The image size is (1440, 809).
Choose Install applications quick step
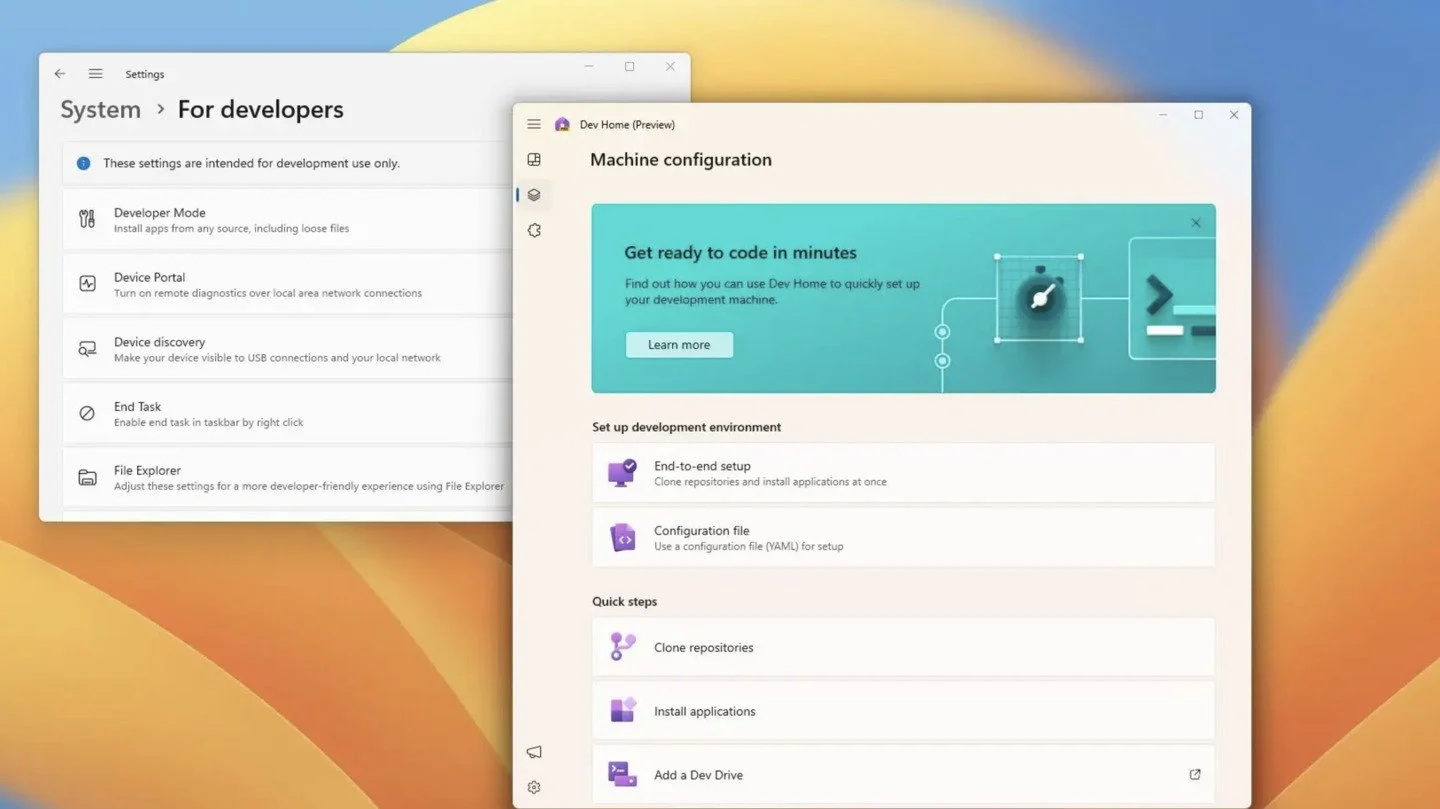903,711
